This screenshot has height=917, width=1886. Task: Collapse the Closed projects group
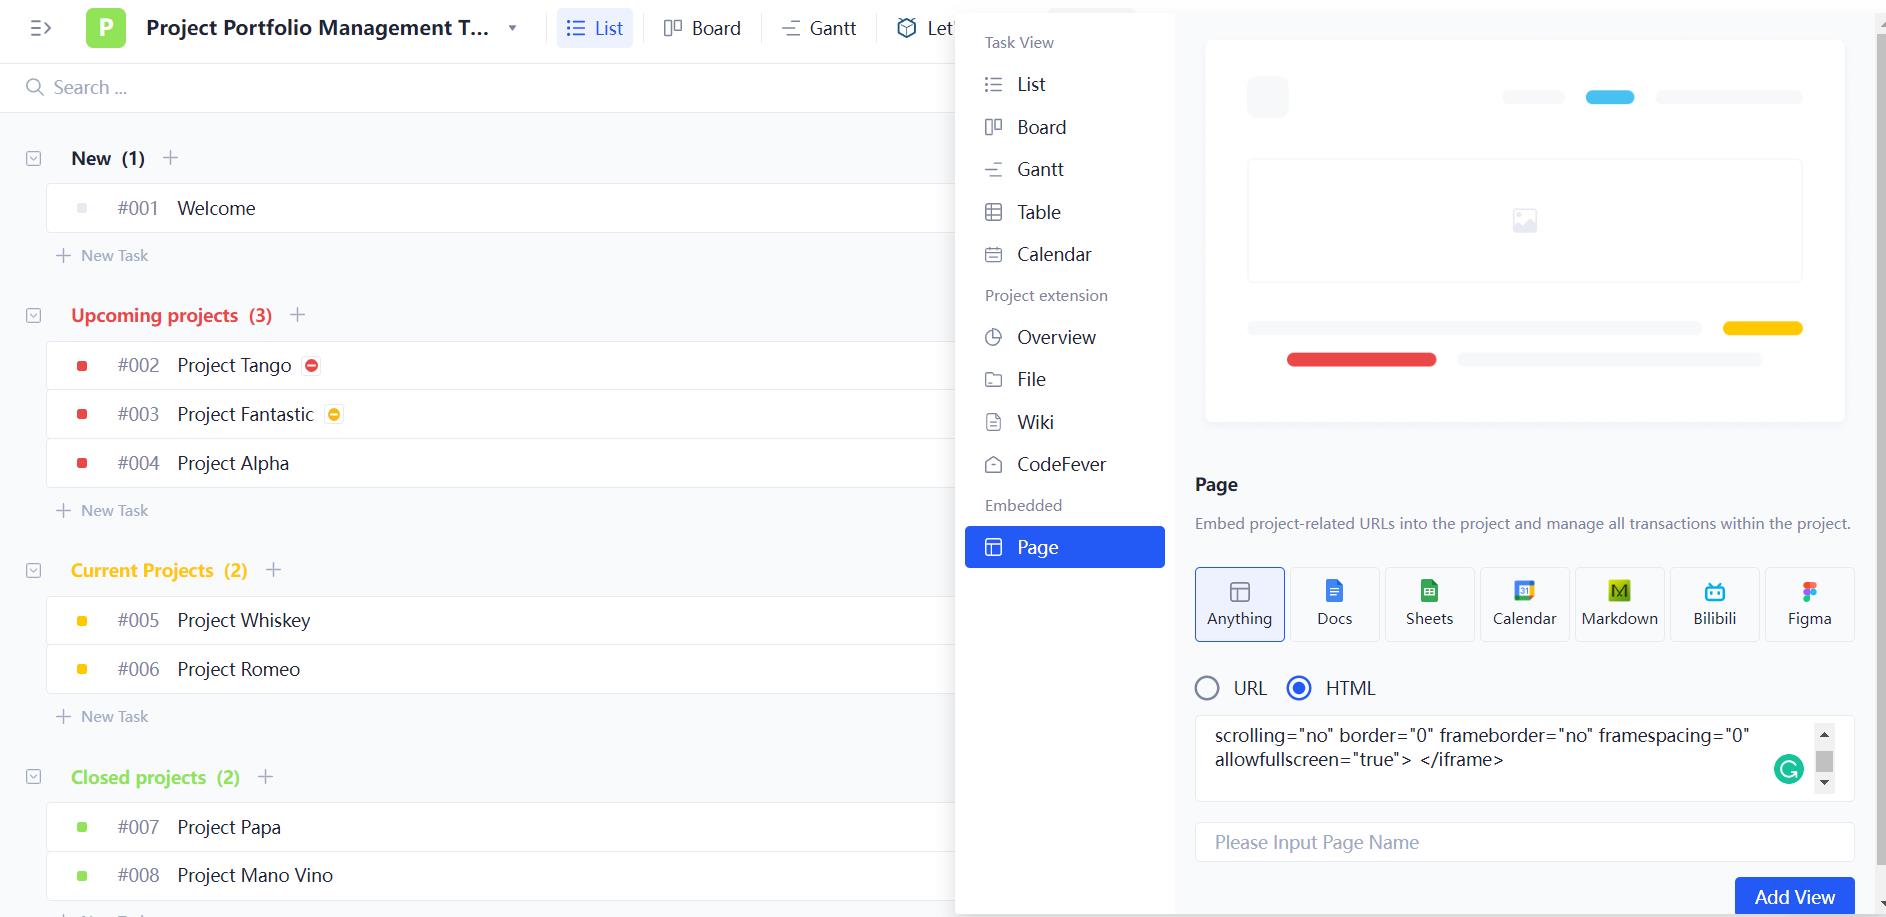[x=33, y=777]
